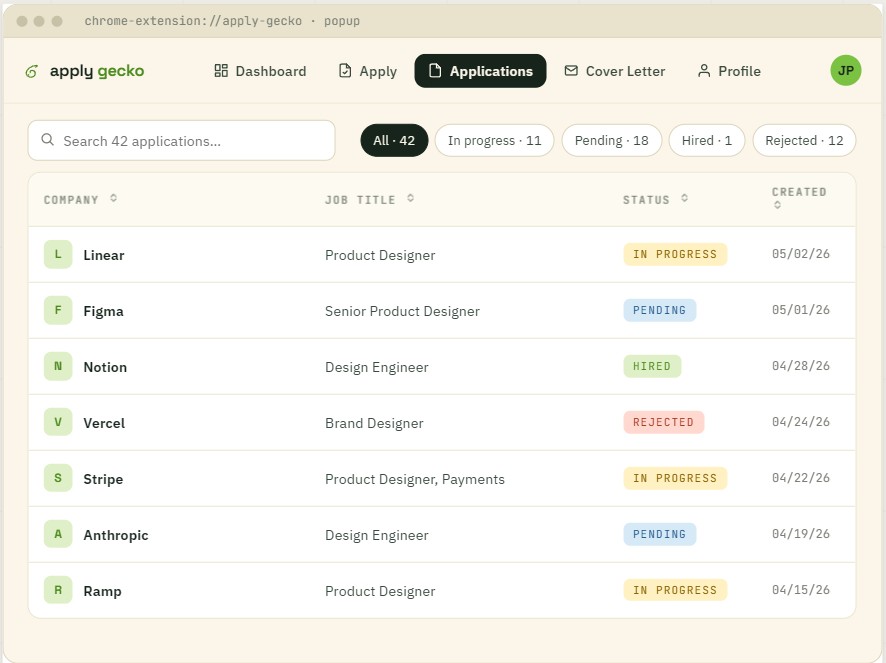
Task: Click the 04/15/26 created date
Action: (x=801, y=590)
